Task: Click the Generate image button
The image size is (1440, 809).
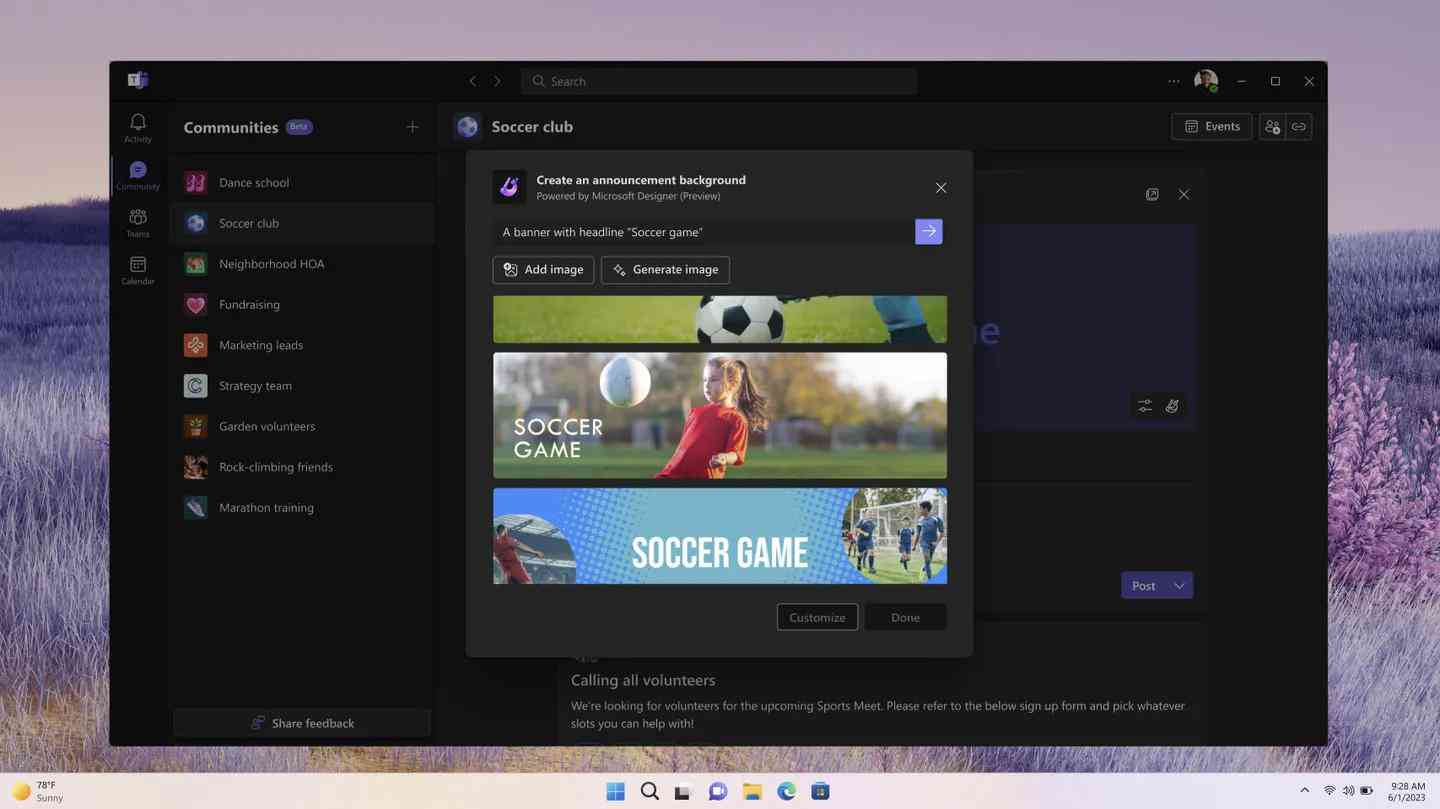Action: (665, 270)
